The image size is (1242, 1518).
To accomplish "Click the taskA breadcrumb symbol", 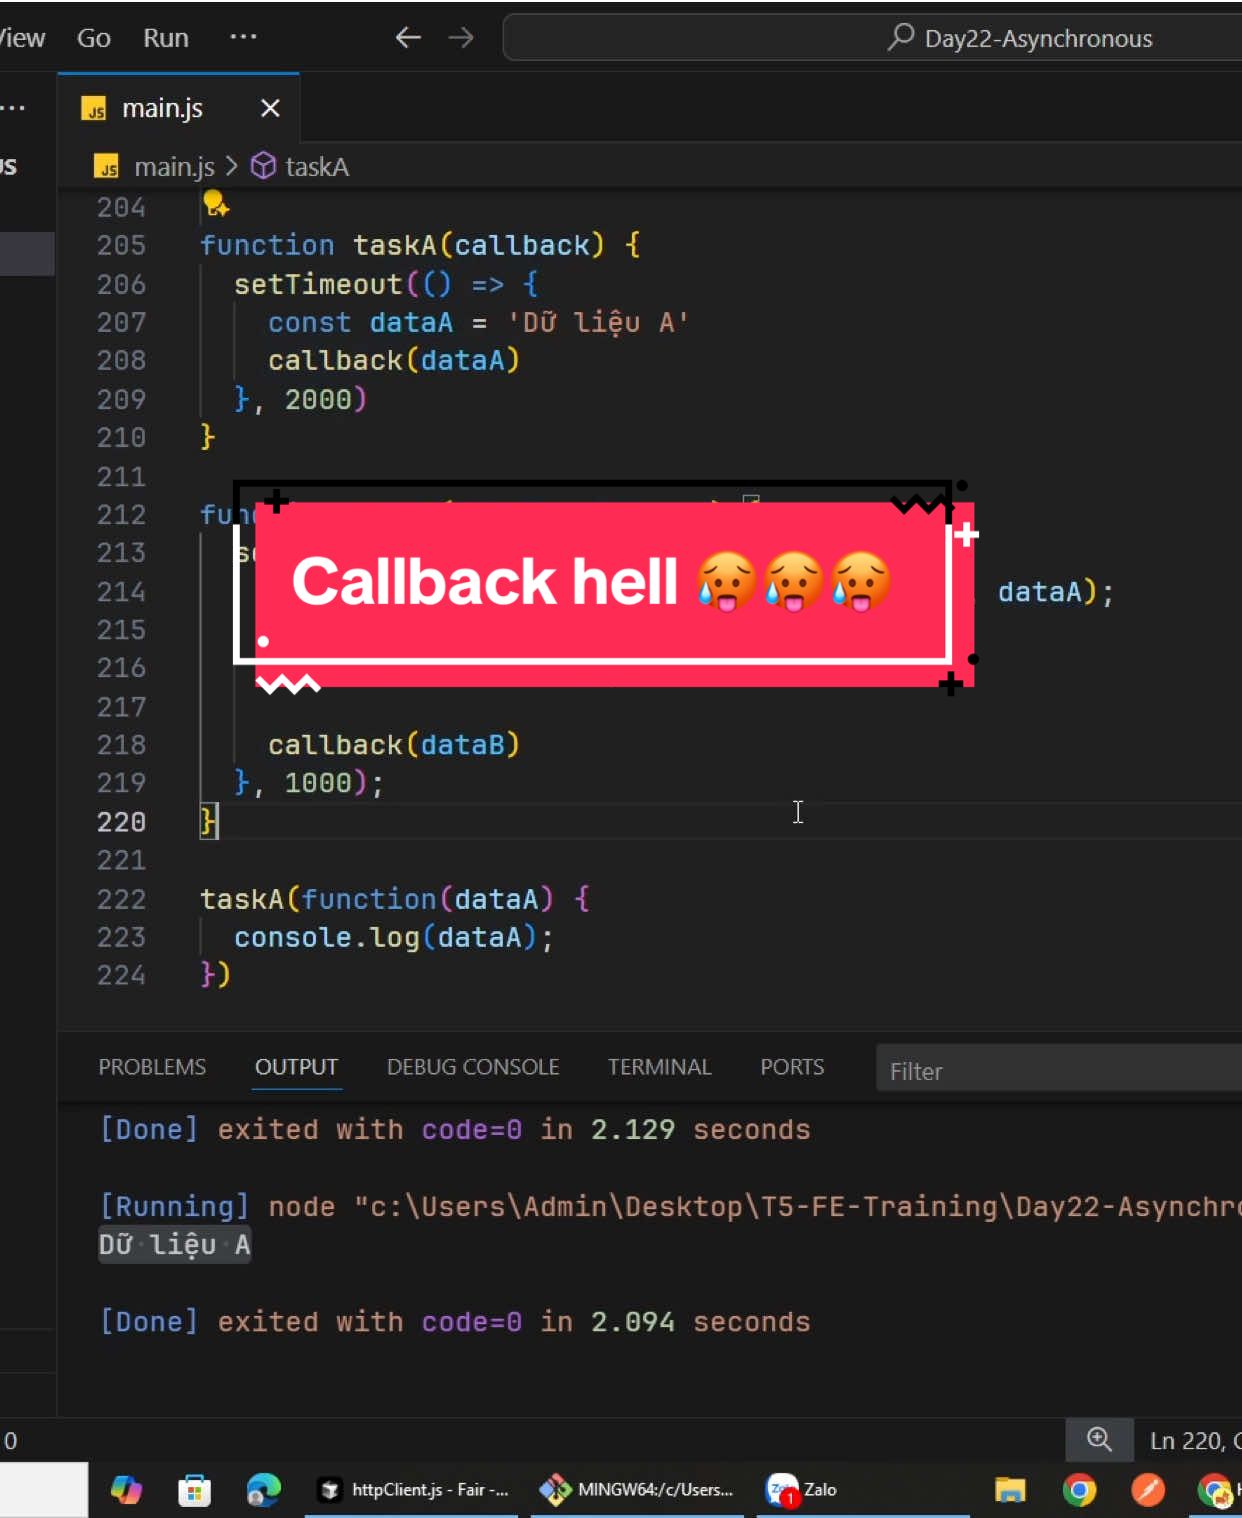I will point(317,167).
